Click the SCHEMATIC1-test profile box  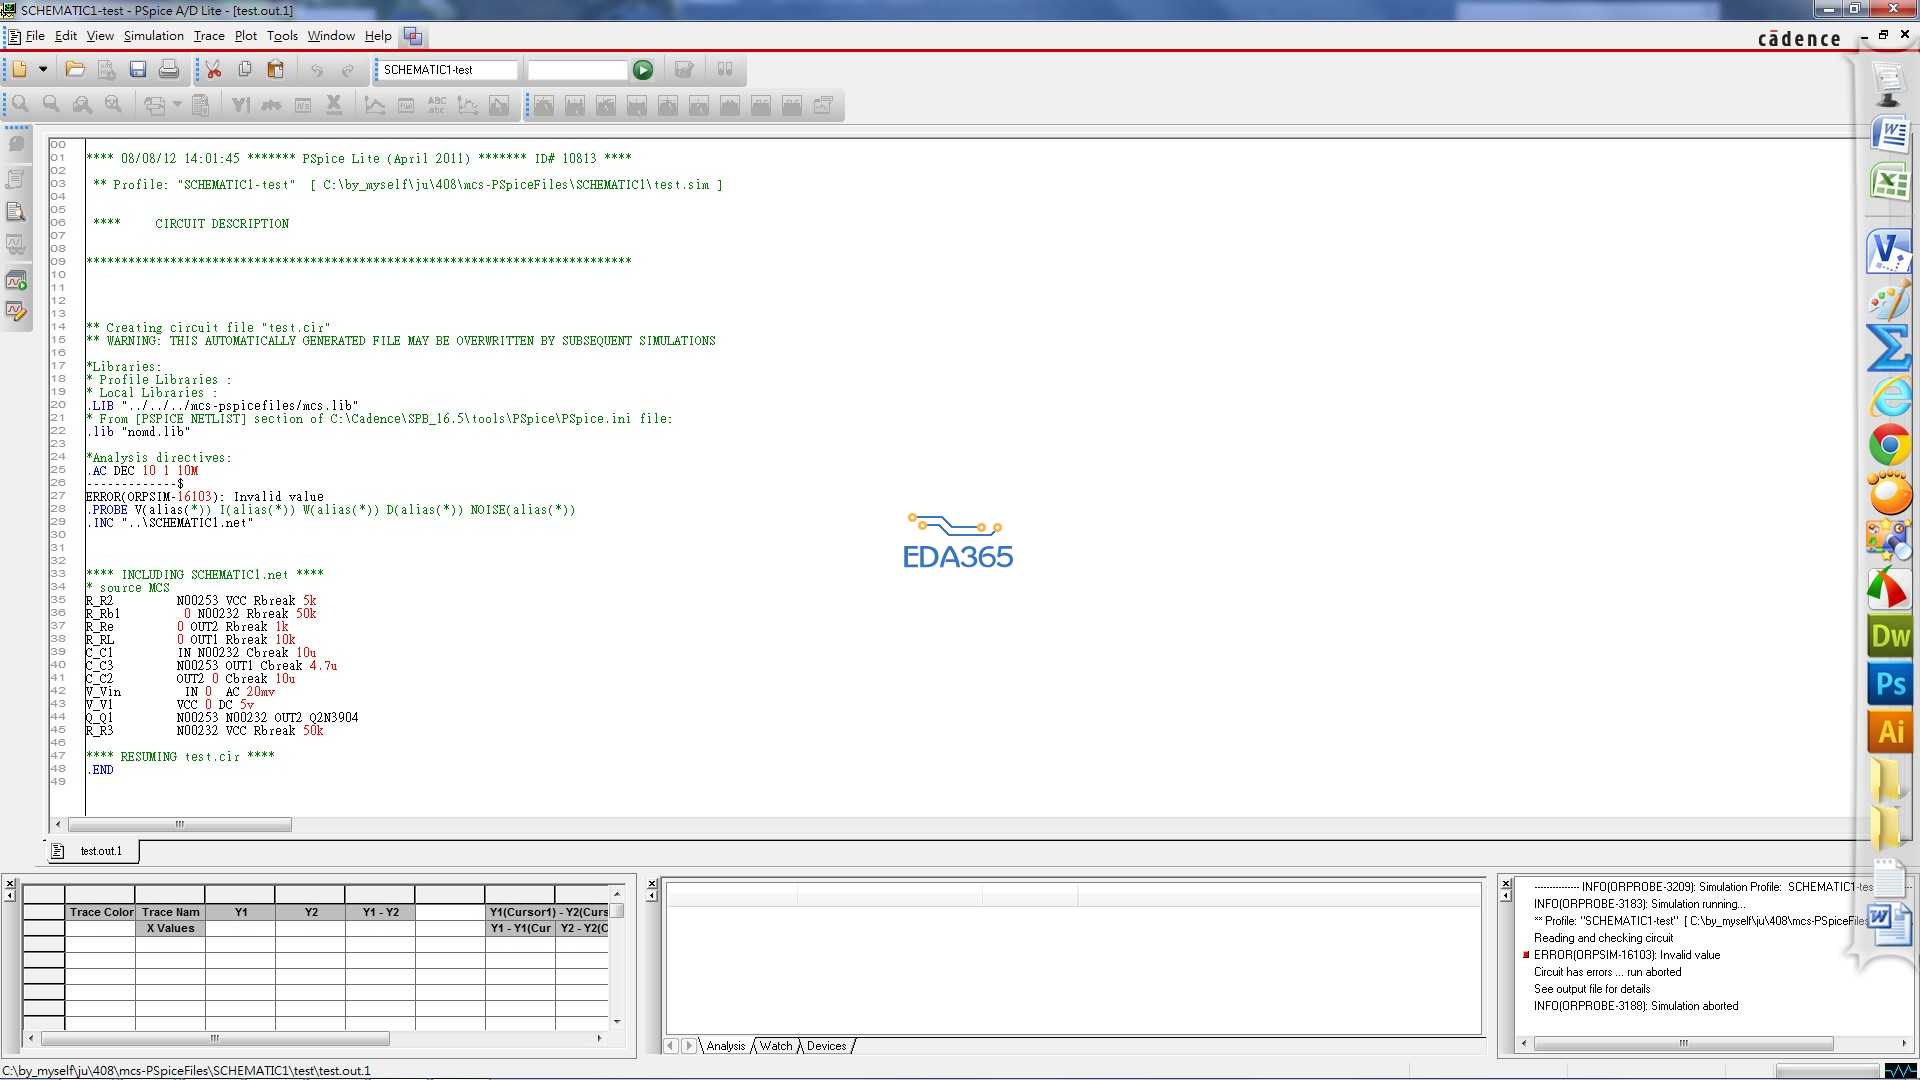[x=447, y=70]
